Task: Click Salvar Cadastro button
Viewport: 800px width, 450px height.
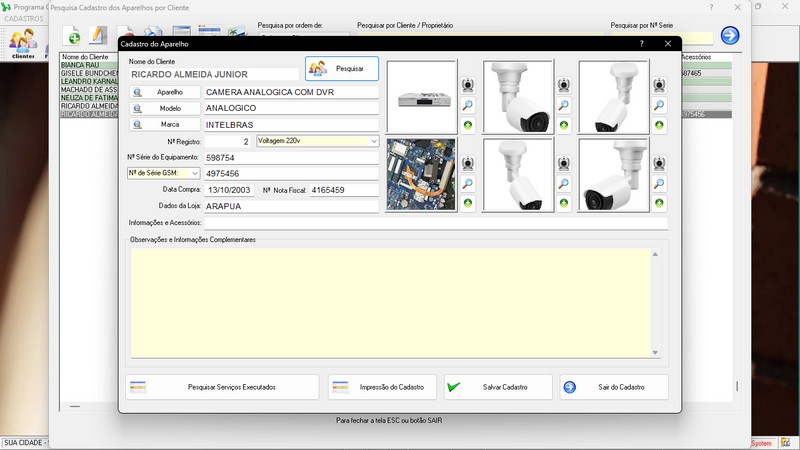Action: point(498,387)
